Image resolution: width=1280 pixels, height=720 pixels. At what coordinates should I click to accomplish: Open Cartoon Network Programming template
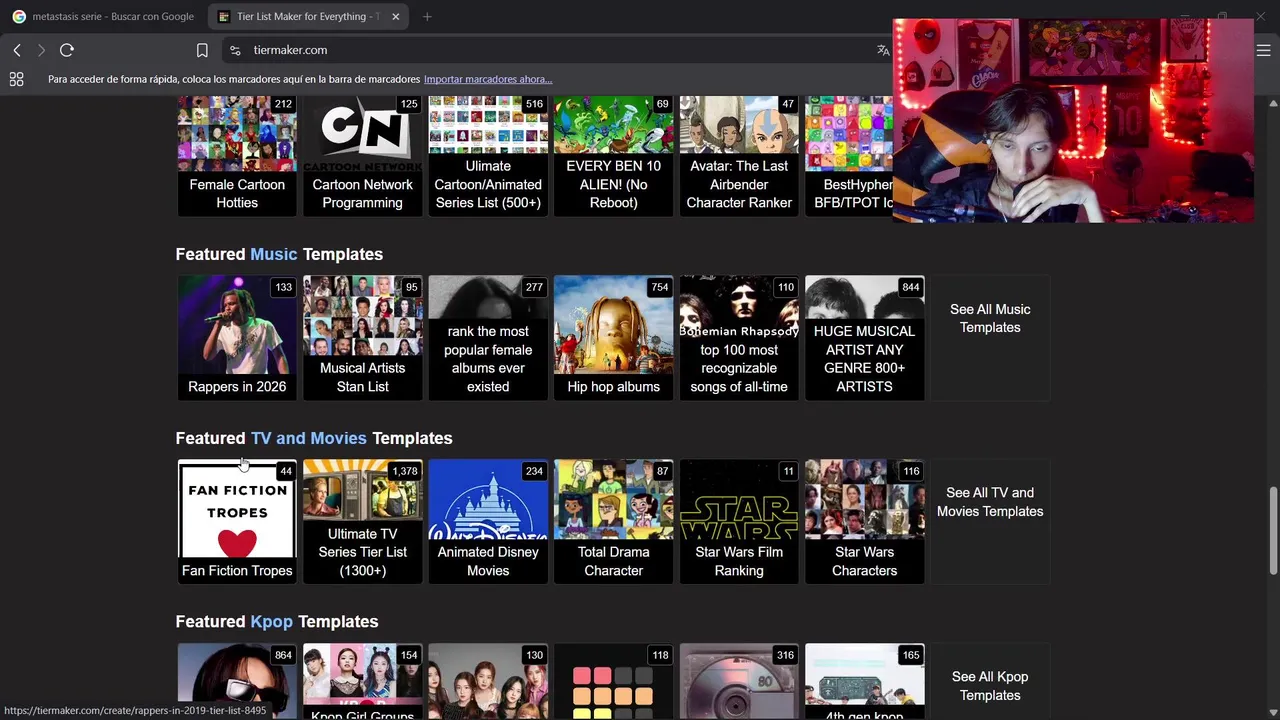(363, 156)
